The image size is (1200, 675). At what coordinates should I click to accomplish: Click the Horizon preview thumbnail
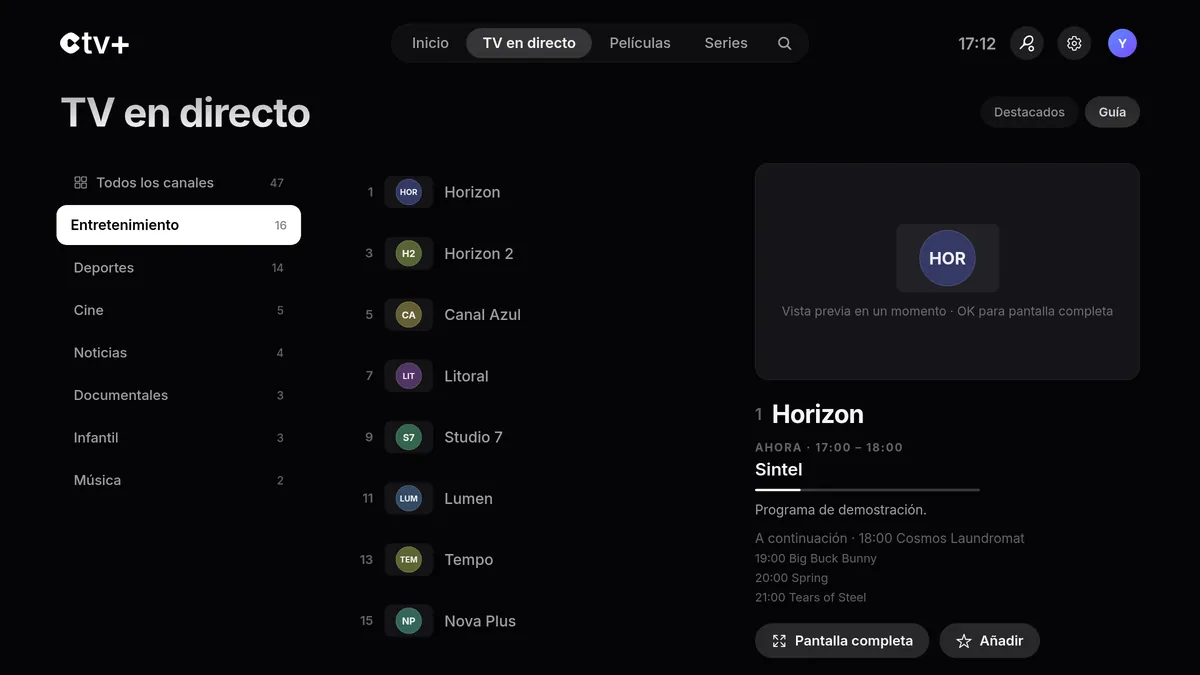[x=947, y=272]
